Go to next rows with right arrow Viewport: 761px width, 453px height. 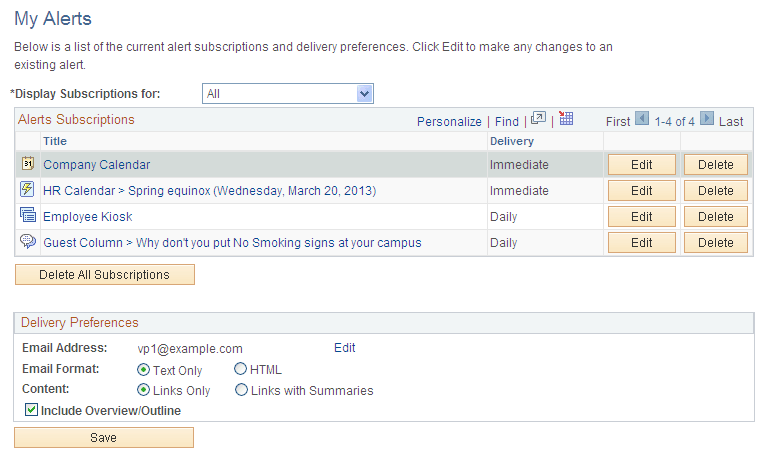[706, 119]
